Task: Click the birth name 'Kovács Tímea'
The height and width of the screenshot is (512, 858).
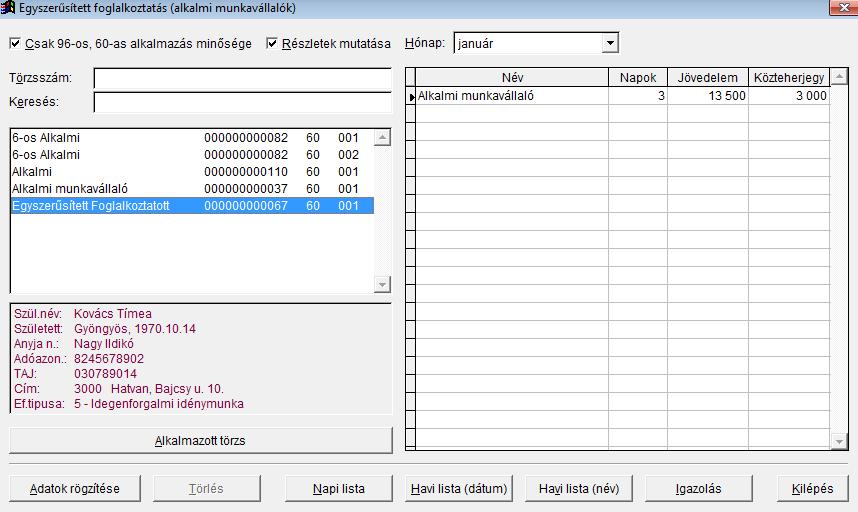Action: point(113,314)
